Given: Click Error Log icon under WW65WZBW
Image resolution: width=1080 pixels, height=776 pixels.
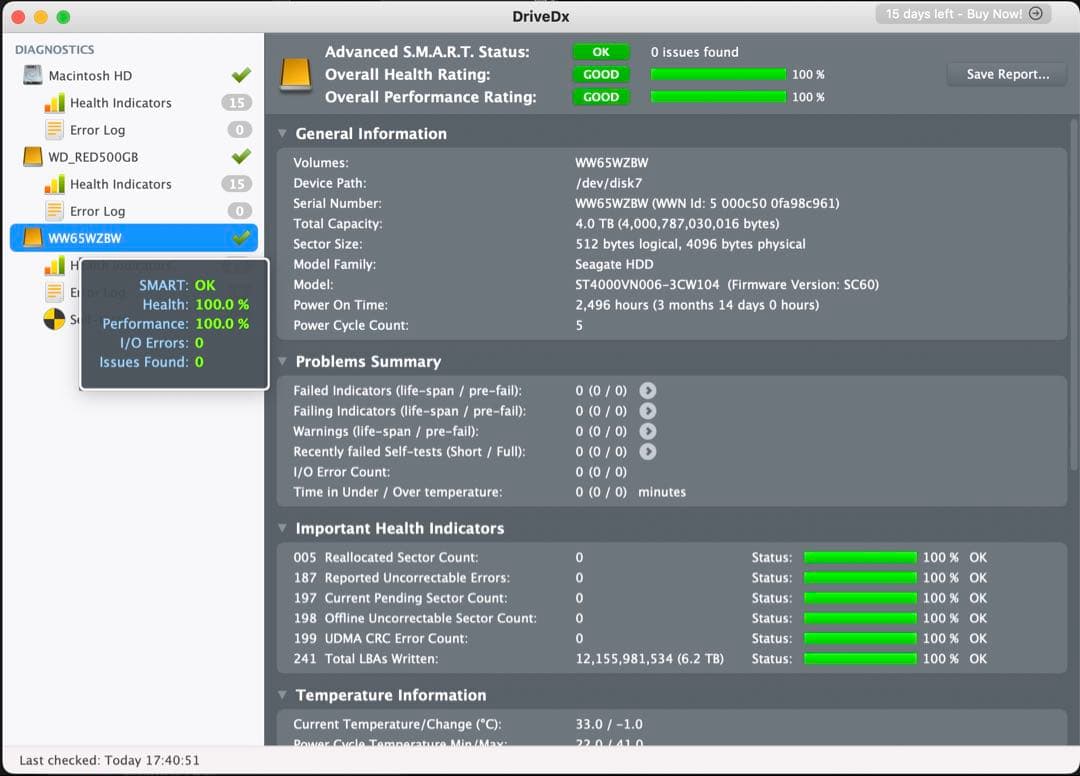Looking at the screenshot, I should click(x=54, y=292).
